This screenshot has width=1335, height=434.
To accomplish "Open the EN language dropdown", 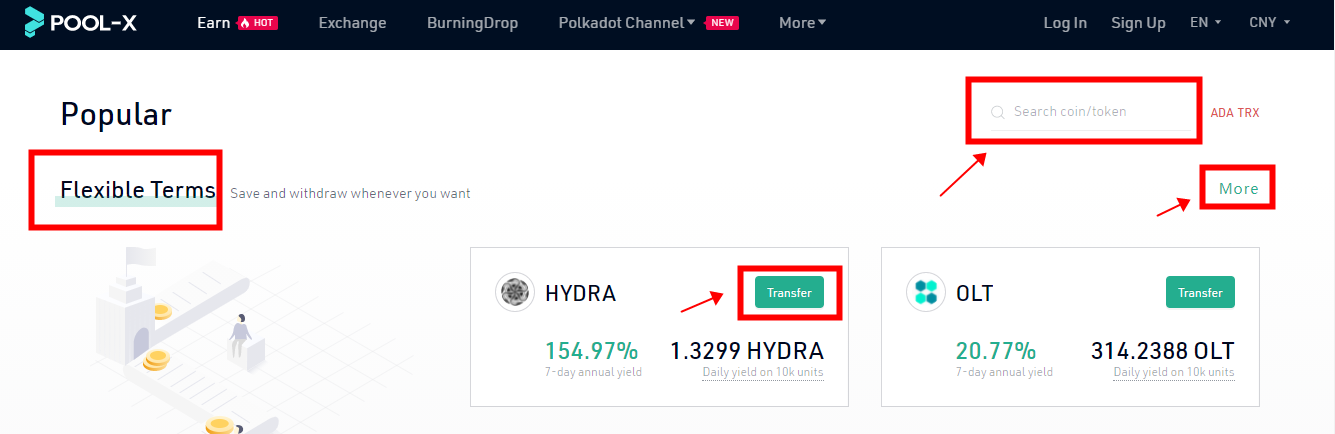I will [1205, 22].
